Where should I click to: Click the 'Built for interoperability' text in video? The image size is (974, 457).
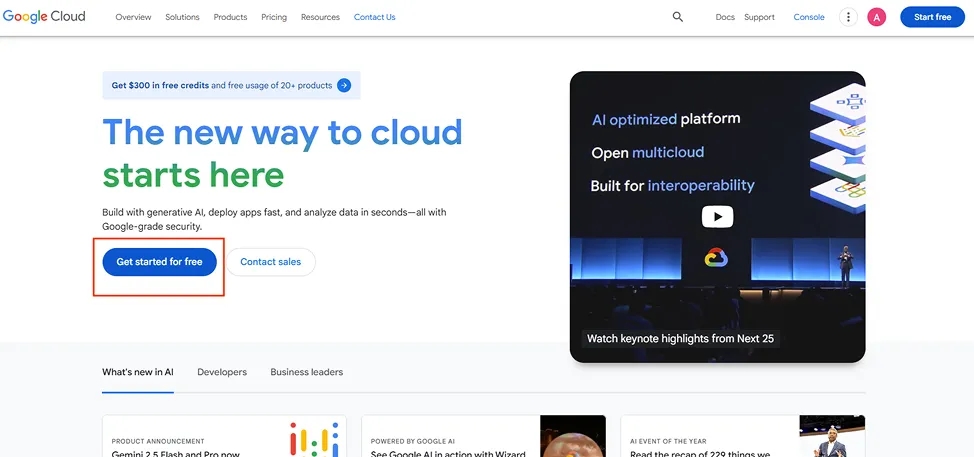click(673, 186)
